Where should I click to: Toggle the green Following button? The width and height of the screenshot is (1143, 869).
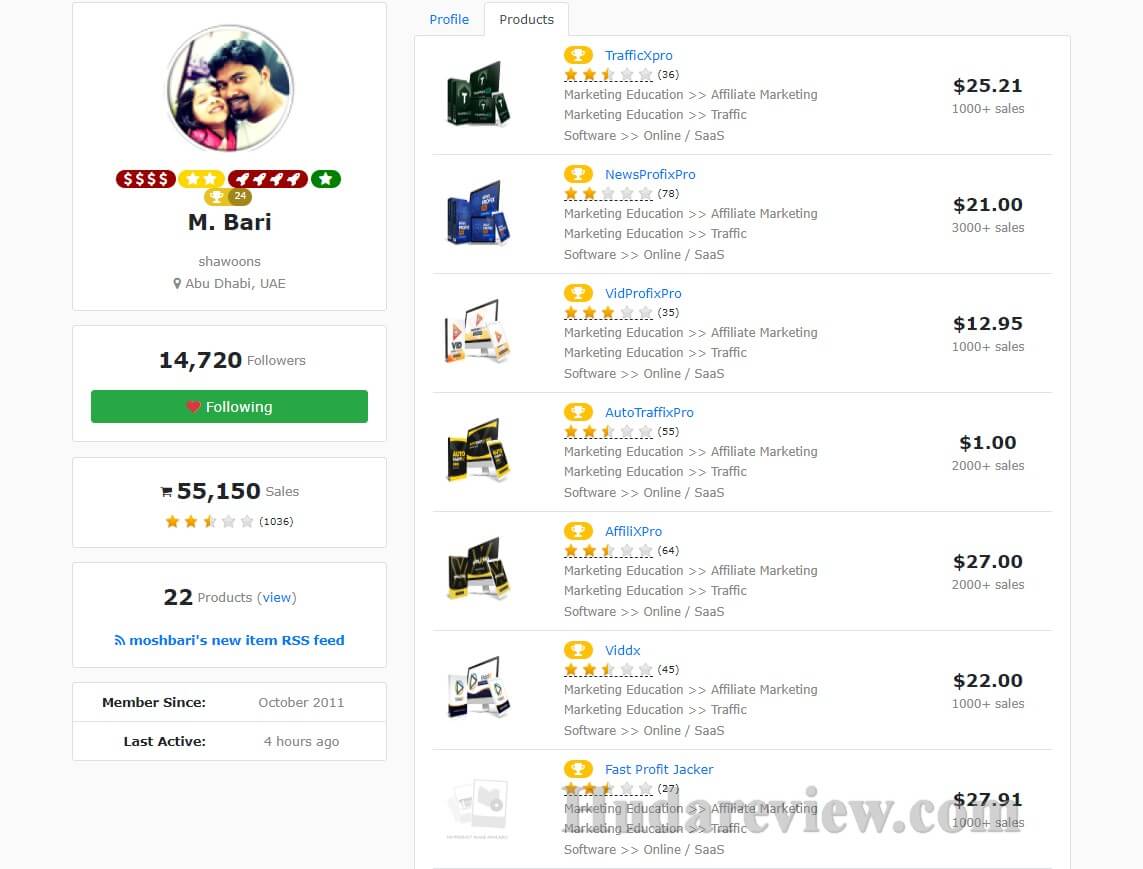click(229, 406)
